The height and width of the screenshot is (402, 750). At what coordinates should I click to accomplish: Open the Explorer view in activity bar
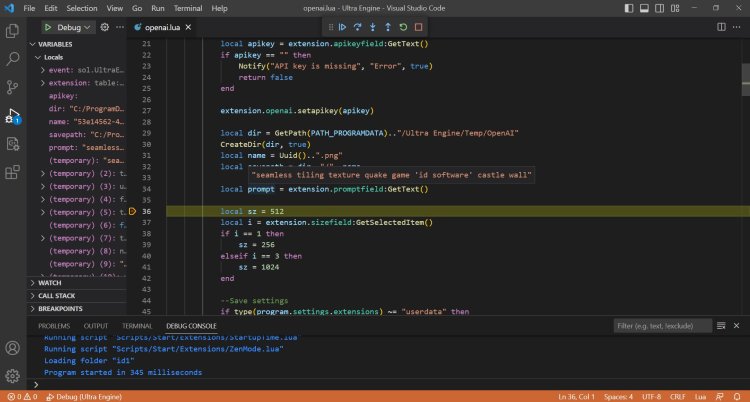(x=13, y=31)
